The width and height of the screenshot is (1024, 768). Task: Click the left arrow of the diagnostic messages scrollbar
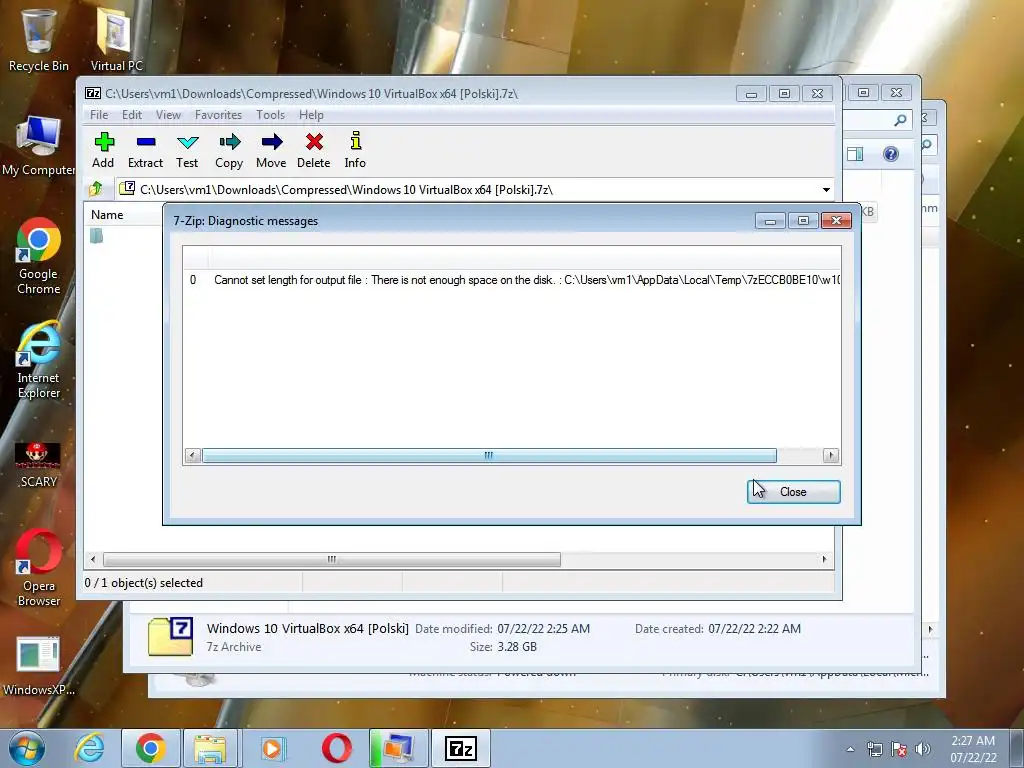point(192,455)
